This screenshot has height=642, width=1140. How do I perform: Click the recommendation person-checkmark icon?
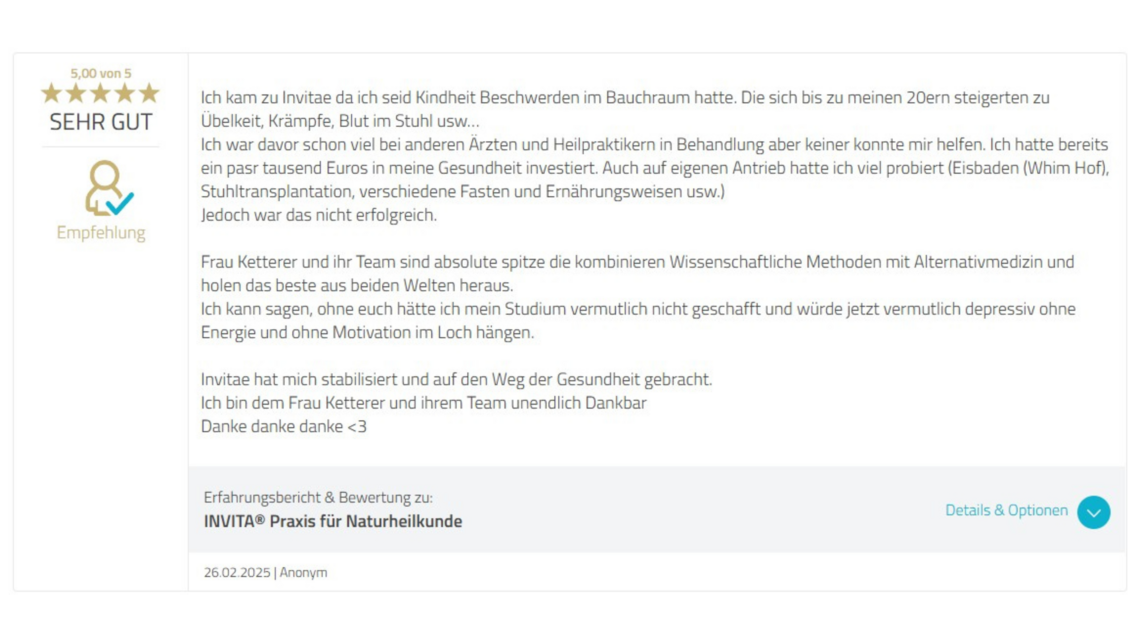tap(107, 189)
